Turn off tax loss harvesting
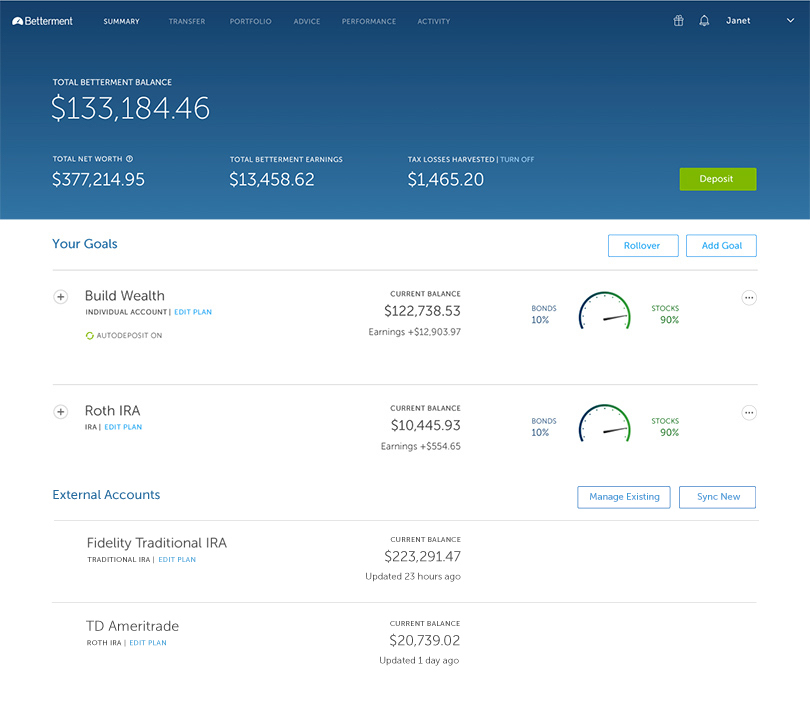810x704 pixels. [x=517, y=159]
